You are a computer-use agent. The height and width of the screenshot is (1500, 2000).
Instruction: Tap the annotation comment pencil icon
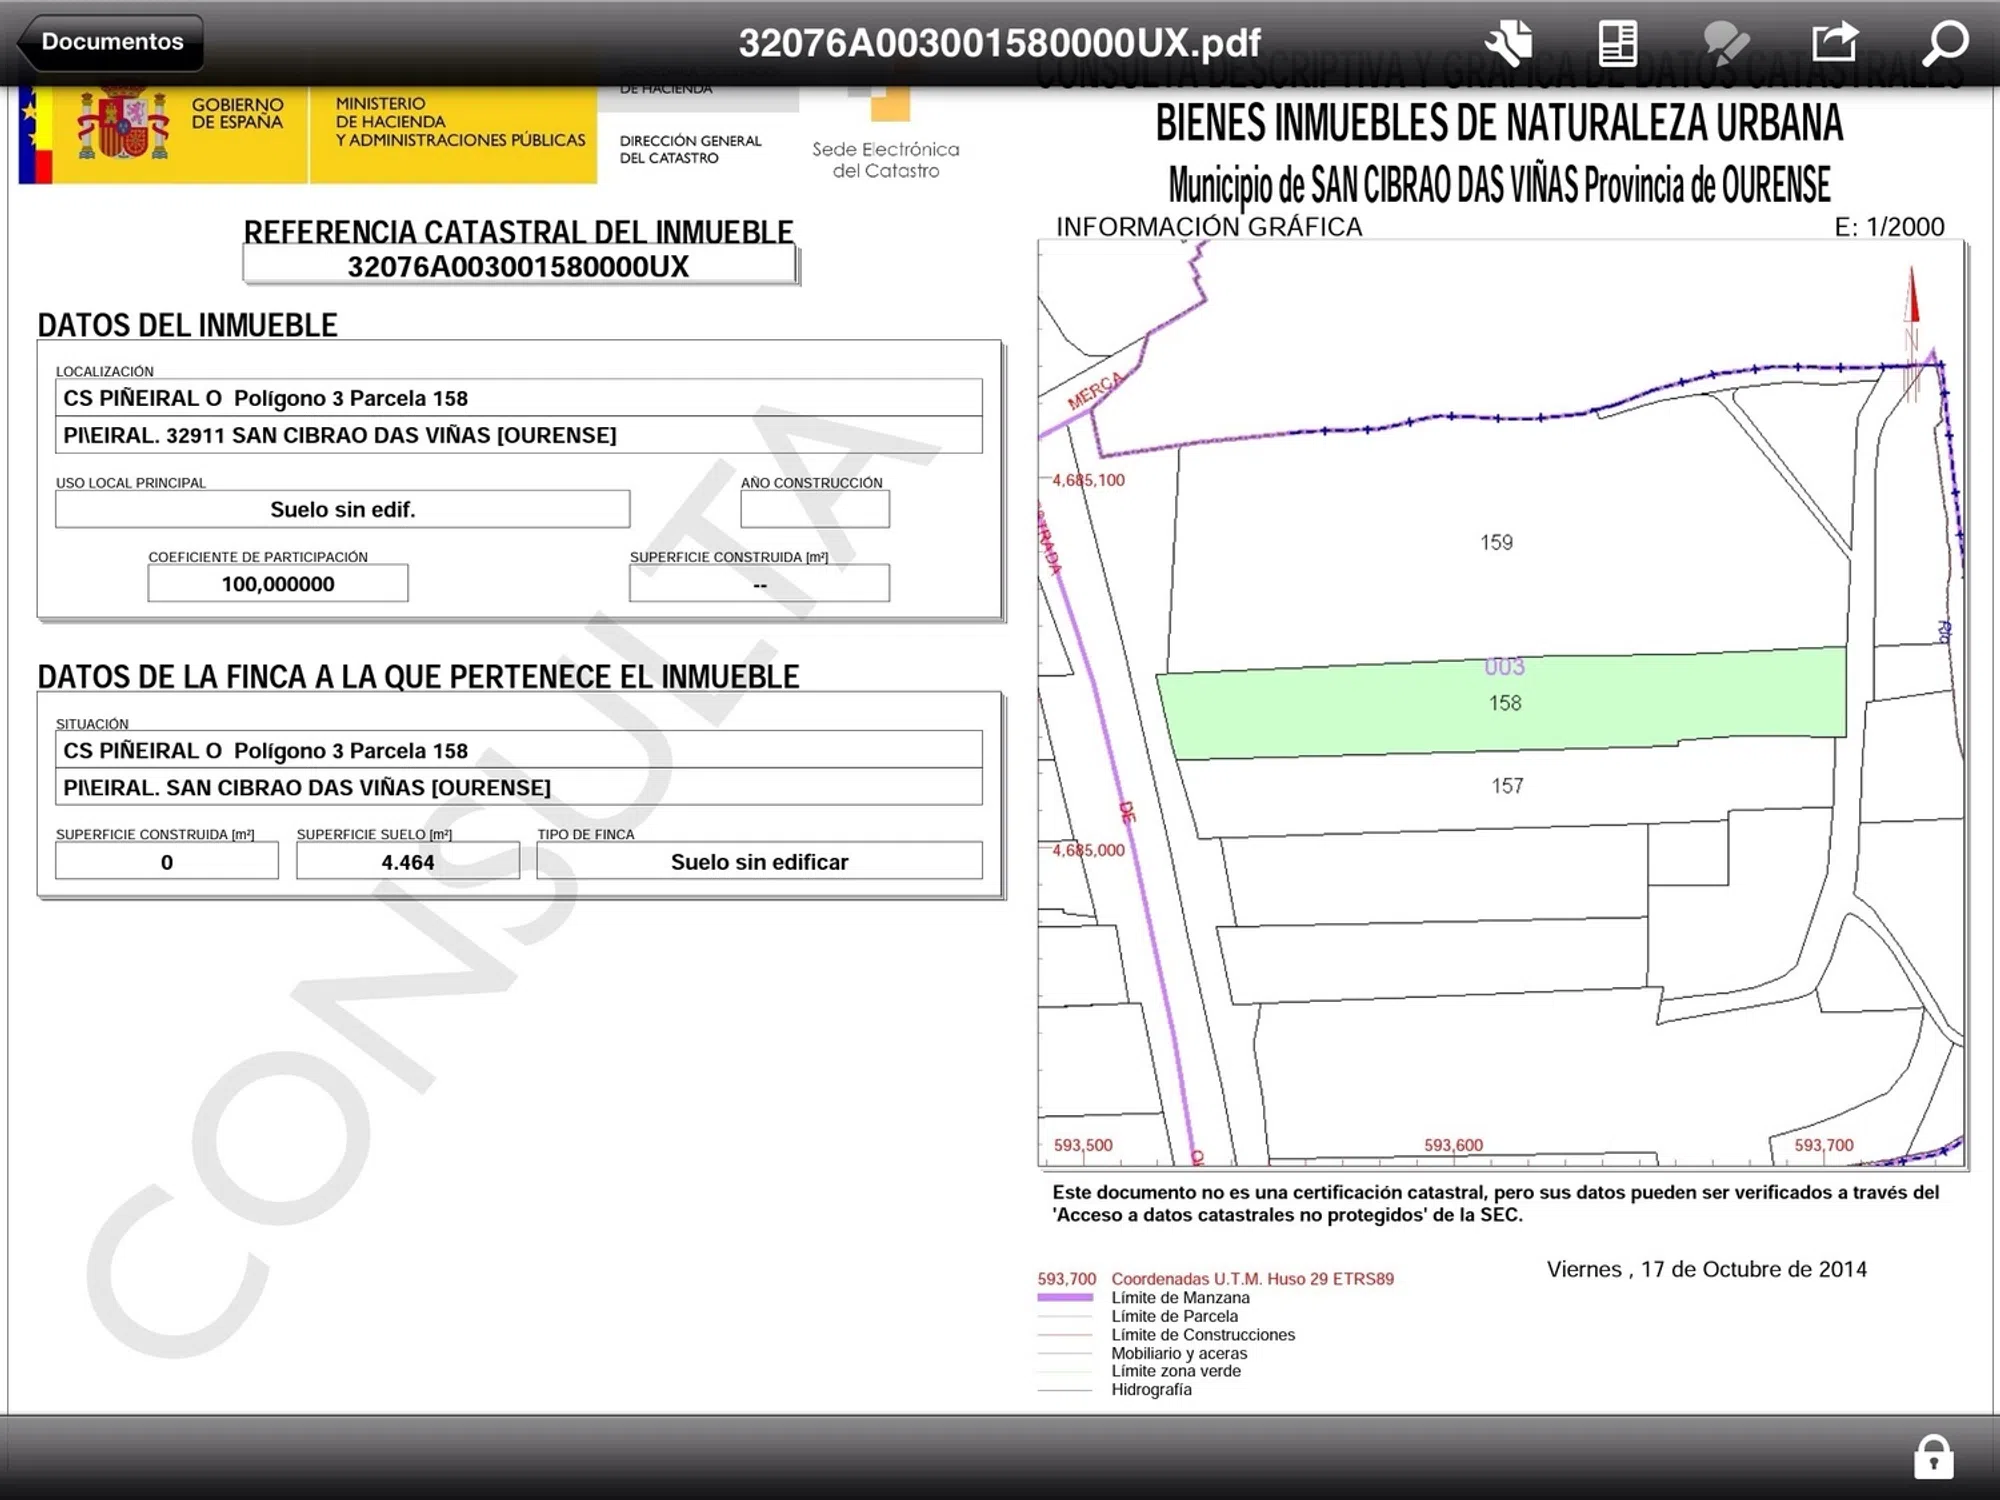coord(1726,43)
